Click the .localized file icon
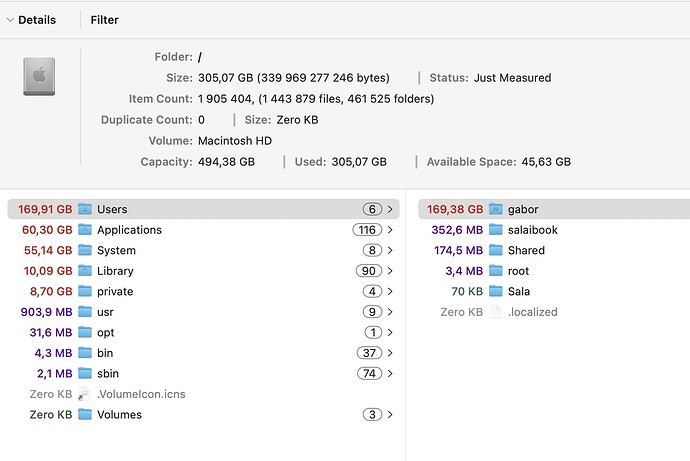The width and height of the screenshot is (690, 461). tap(496, 312)
